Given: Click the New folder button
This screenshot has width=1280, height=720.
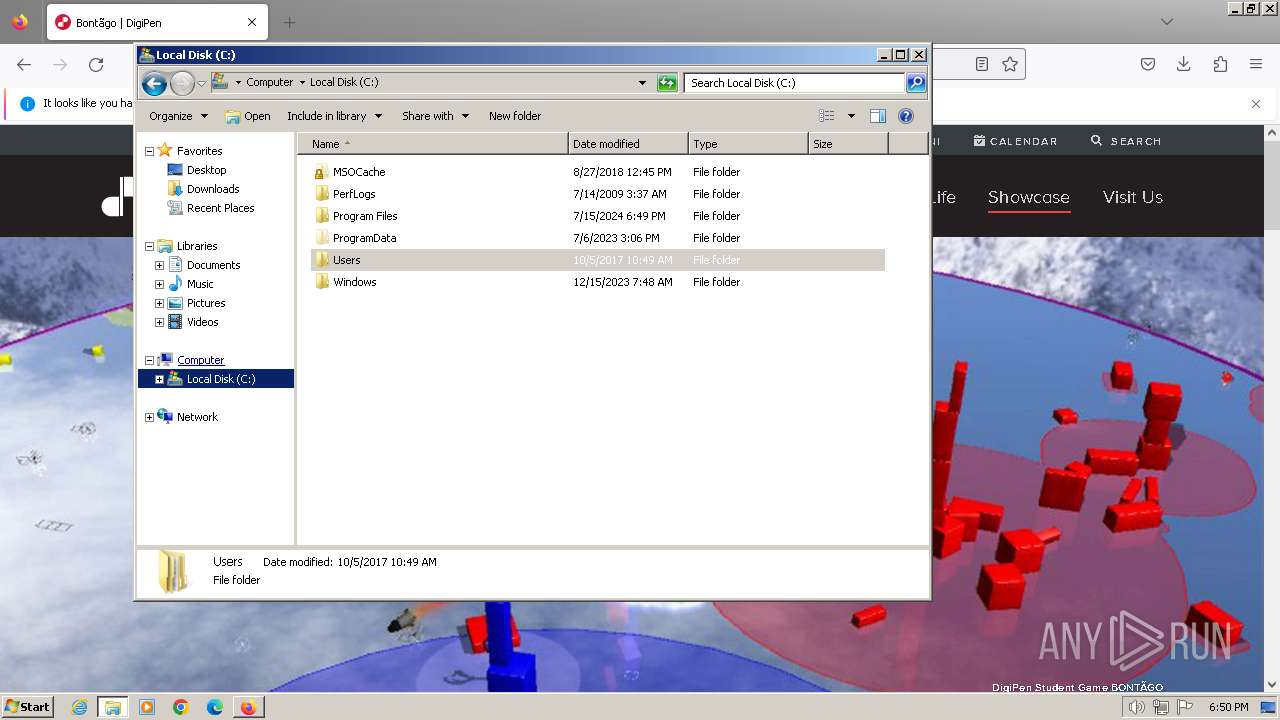Looking at the screenshot, I should [515, 116].
